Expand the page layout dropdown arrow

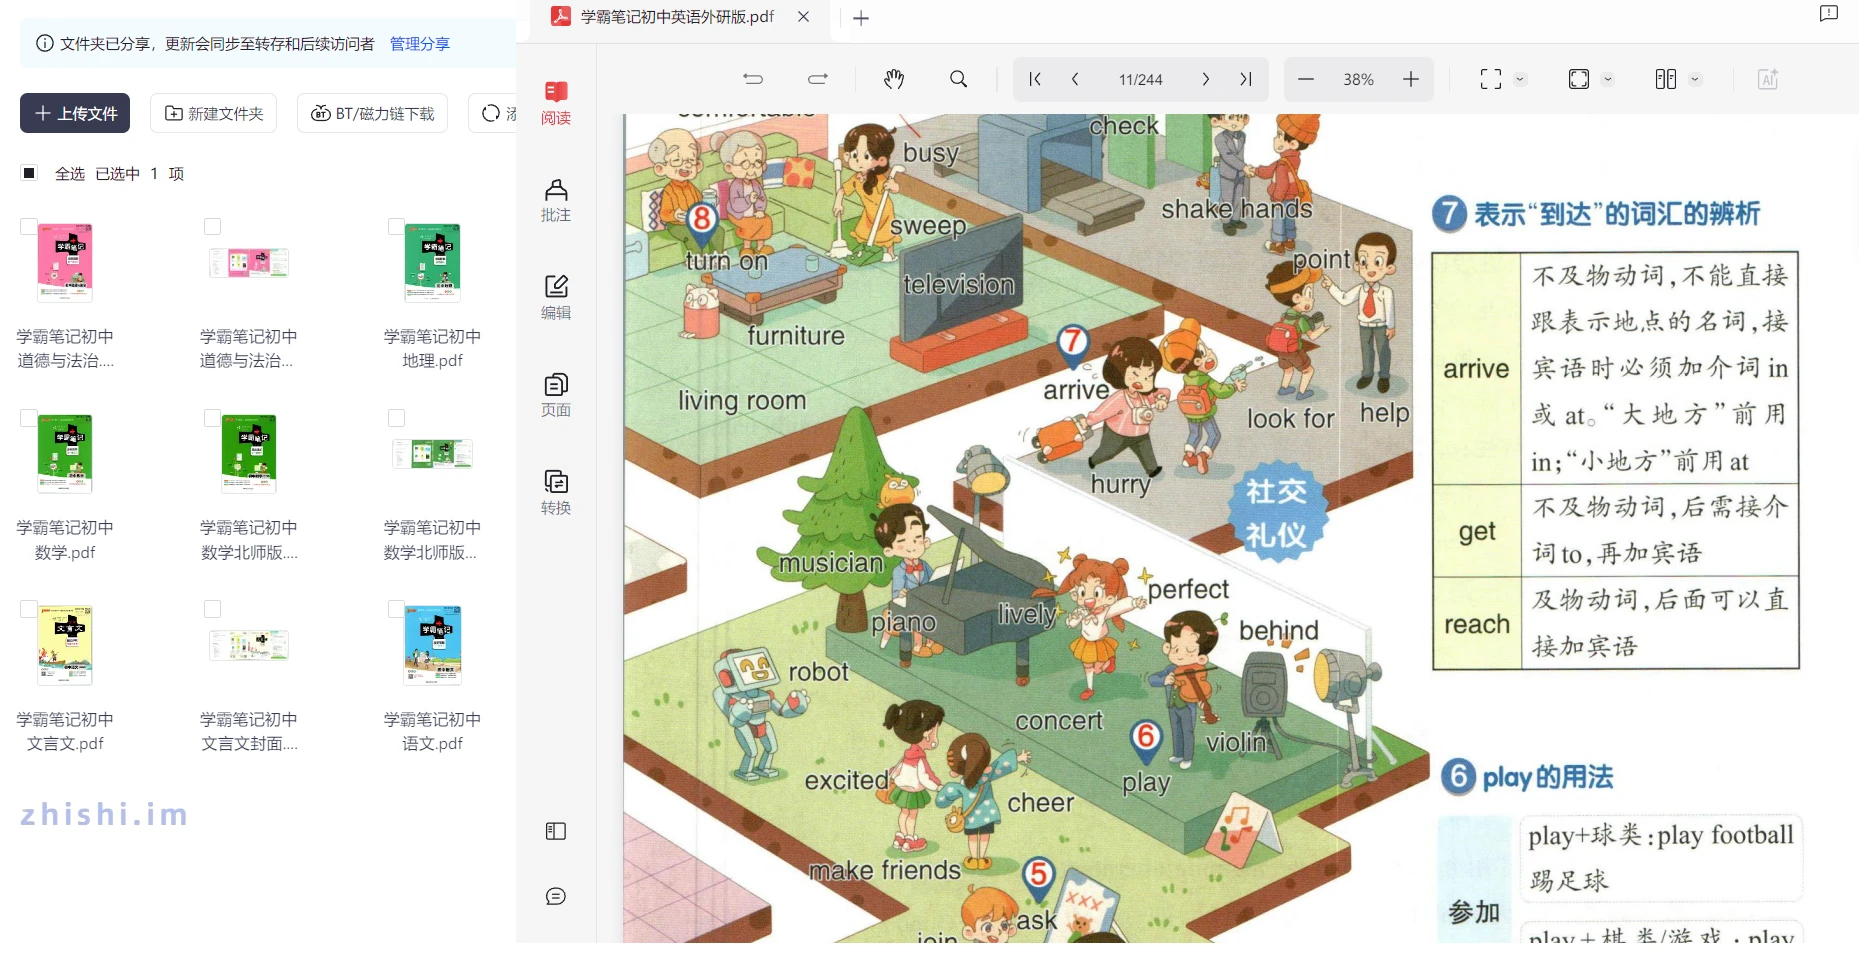(1695, 79)
